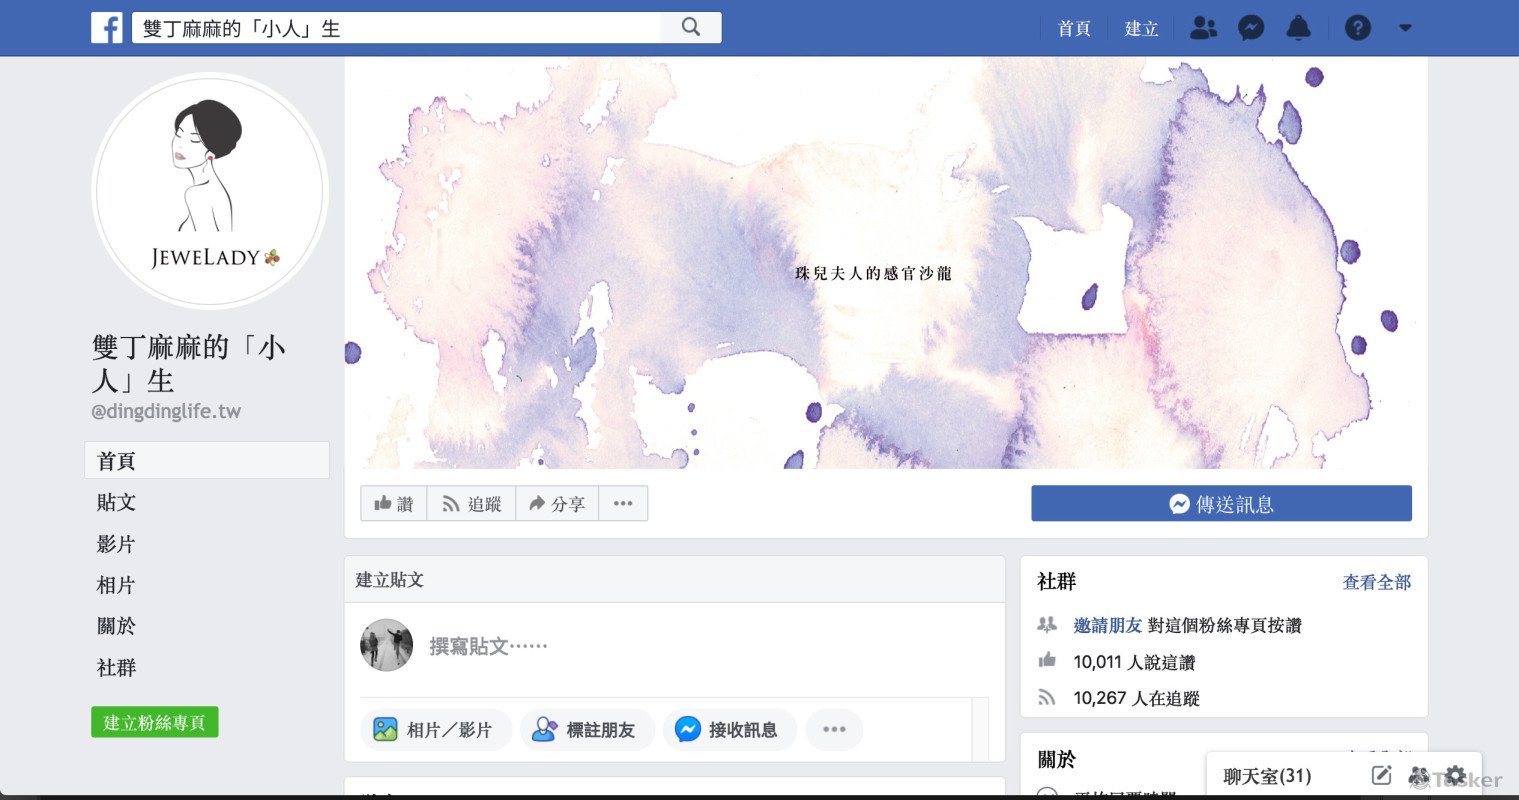Open the JeweLady page profile picture
This screenshot has height=800, width=1519.
210,190
